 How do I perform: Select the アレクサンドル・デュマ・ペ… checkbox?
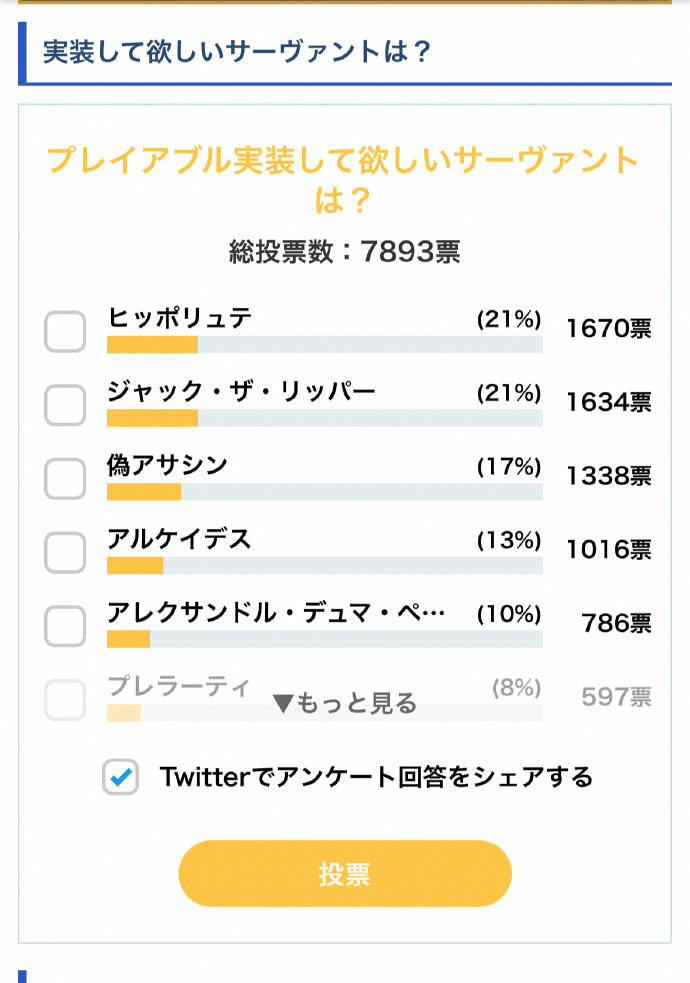(x=65, y=626)
